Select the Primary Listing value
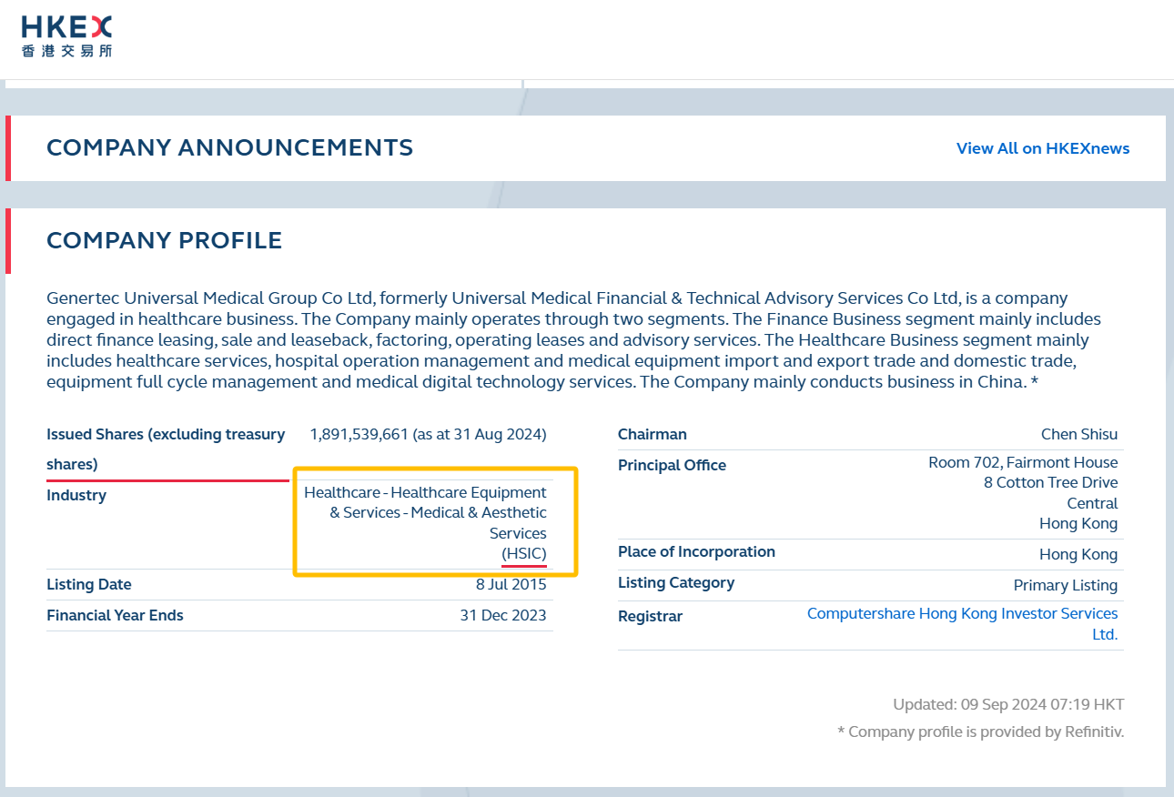The height and width of the screenshot is (797, 1174). click(x=1065, y=585)
